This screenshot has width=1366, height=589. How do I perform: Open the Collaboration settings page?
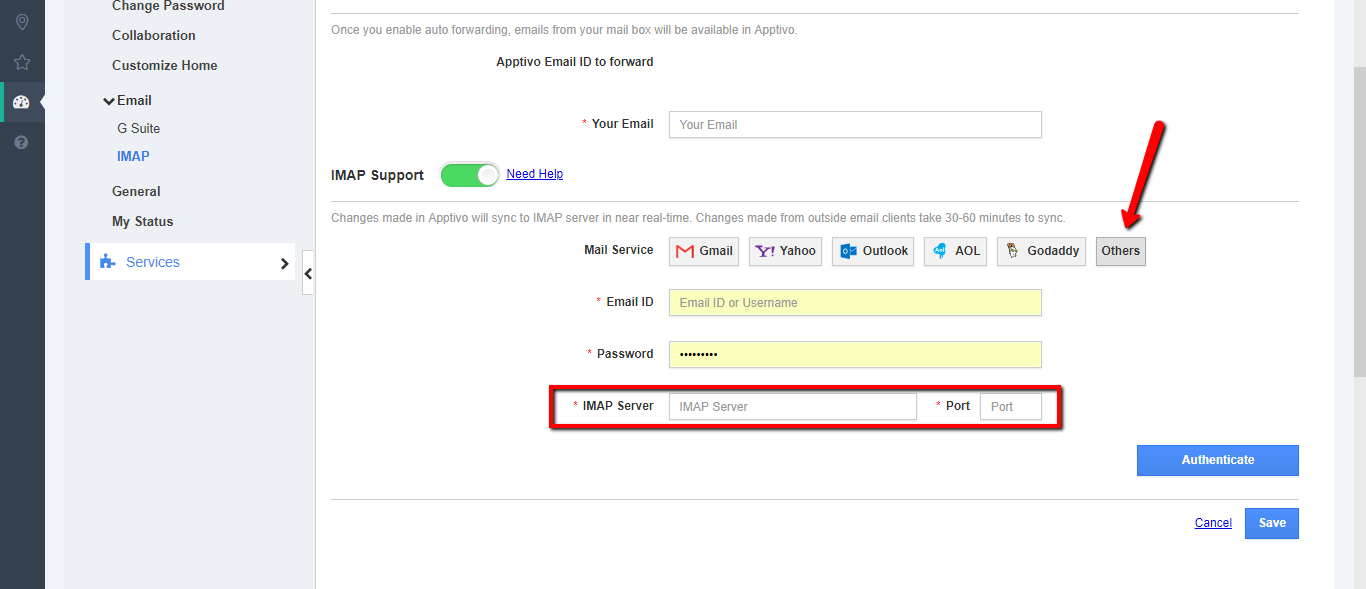(x=154, y=35)
